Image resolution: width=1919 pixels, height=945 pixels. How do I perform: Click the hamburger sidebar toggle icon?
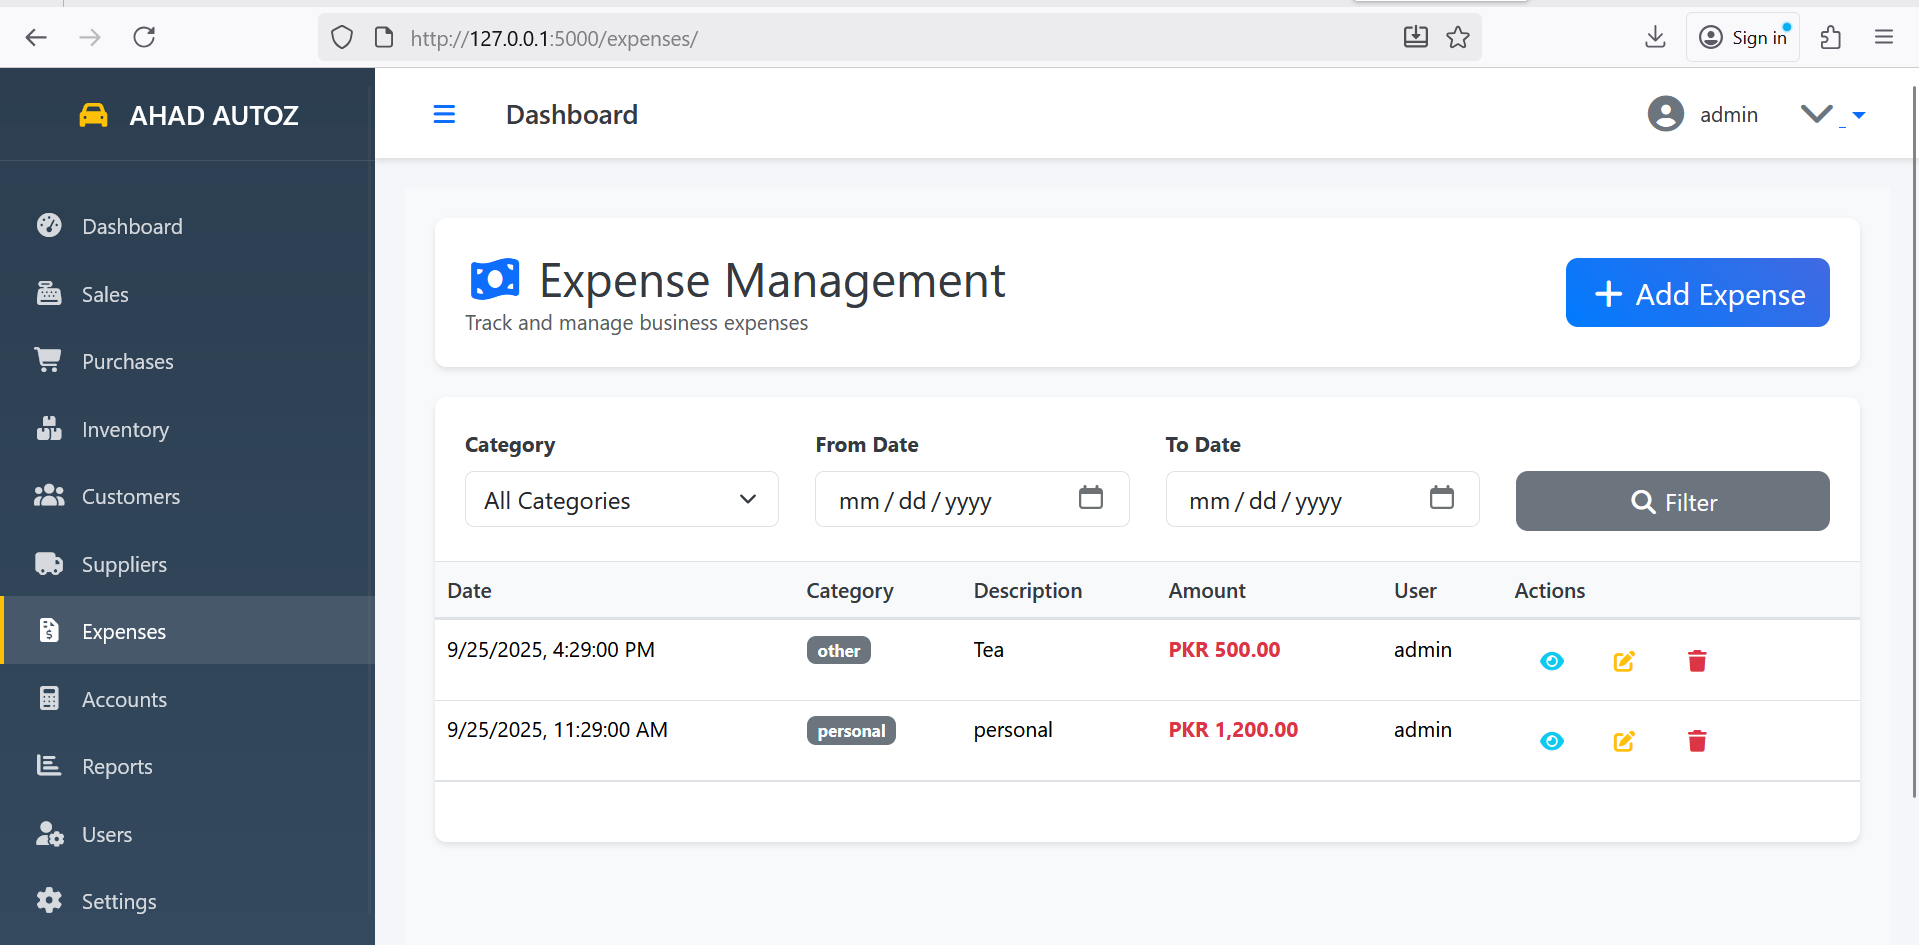point(444,115)
